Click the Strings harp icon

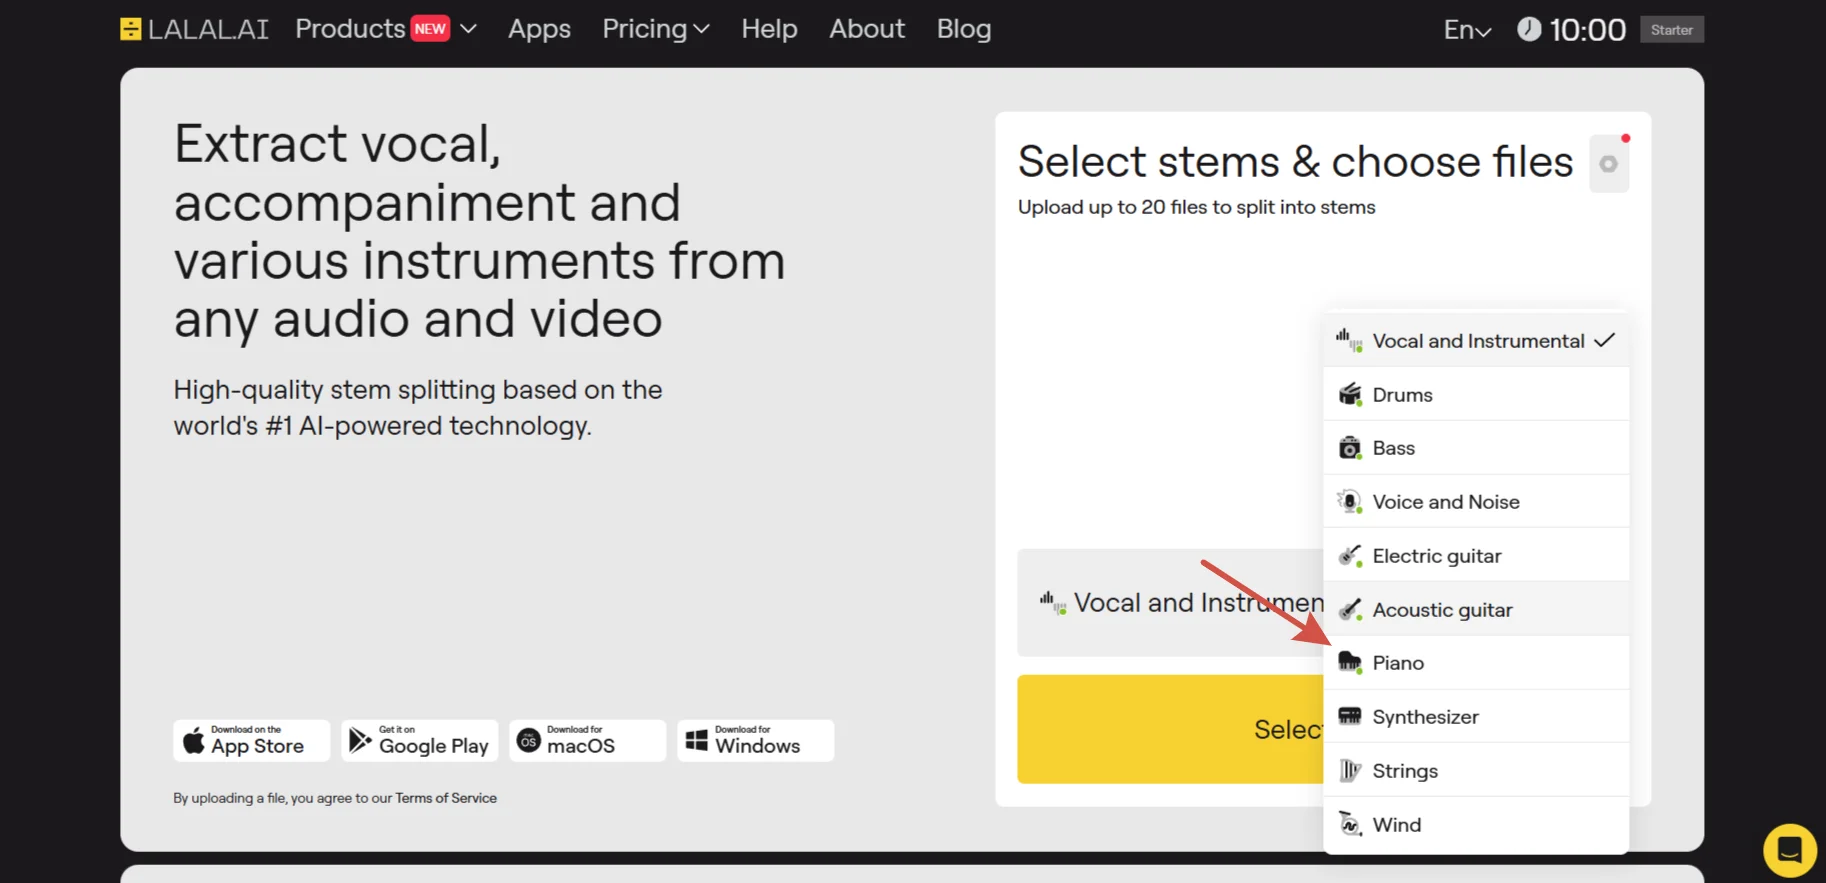[x=1350, y=771]
